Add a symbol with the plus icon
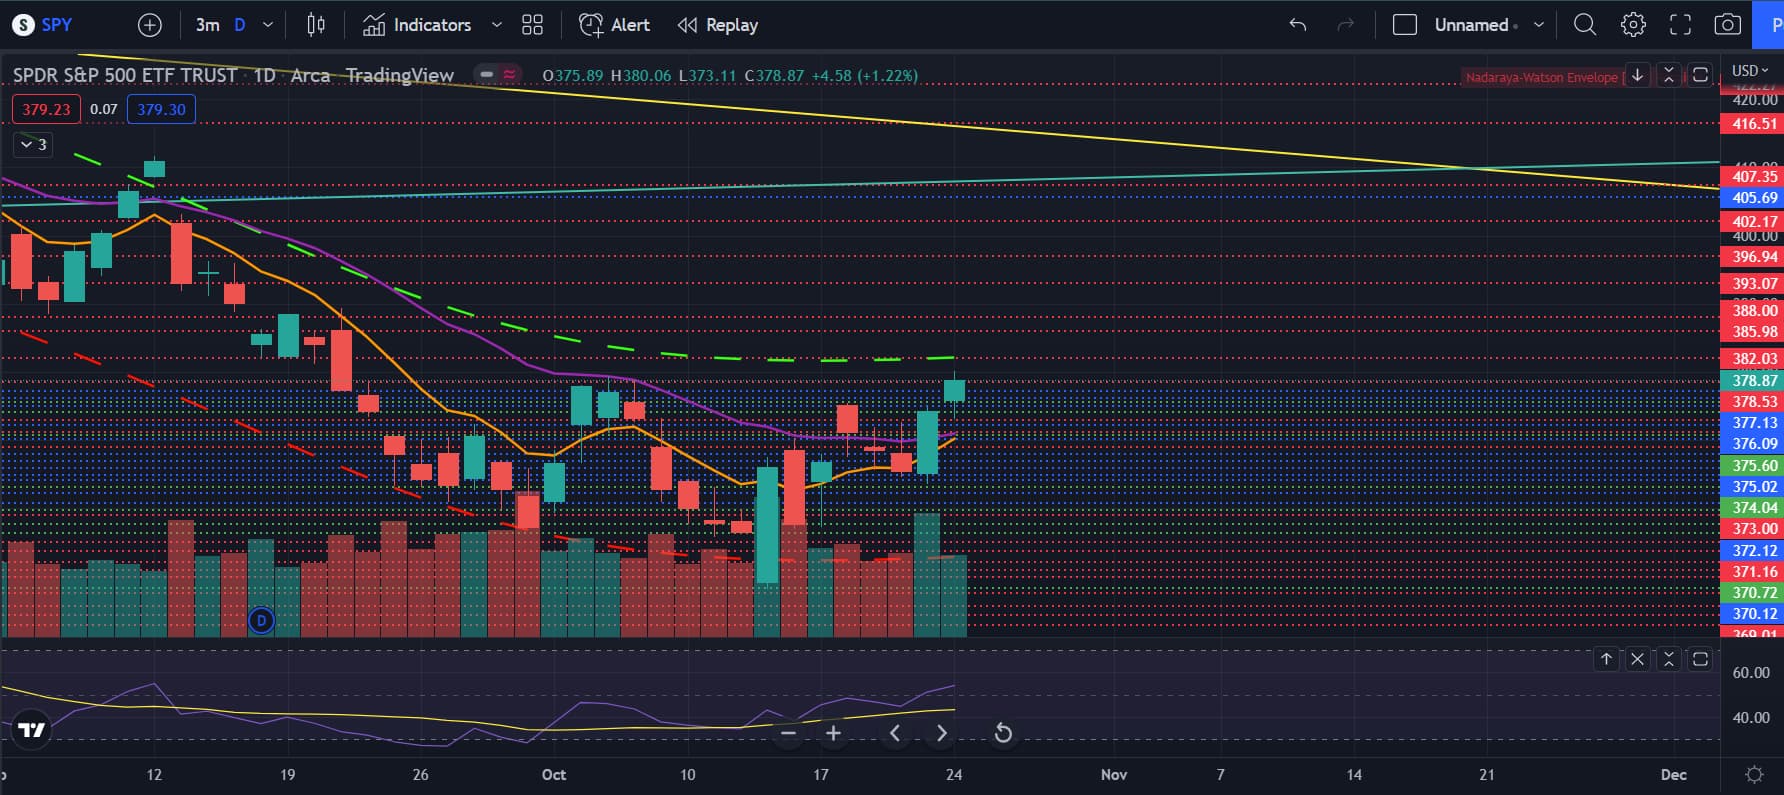The image size is (1784, 795). click(x=149, y=25)
